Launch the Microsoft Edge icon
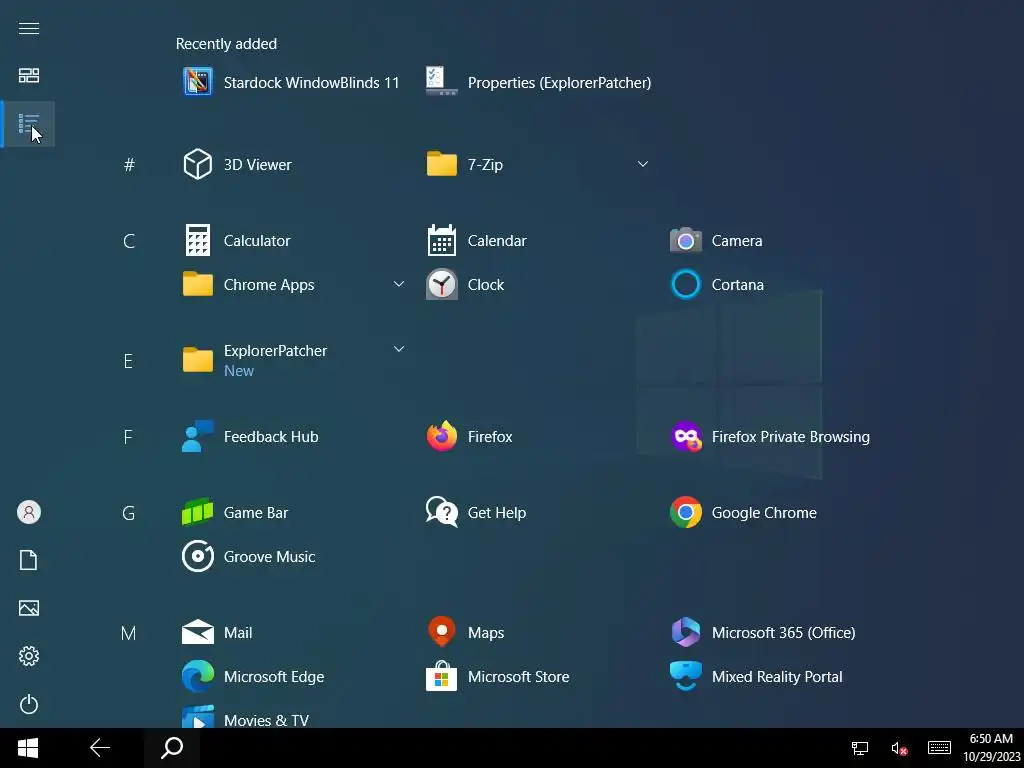The height and width of the screenshot is (768, 1024). click(x=197, y=677)
